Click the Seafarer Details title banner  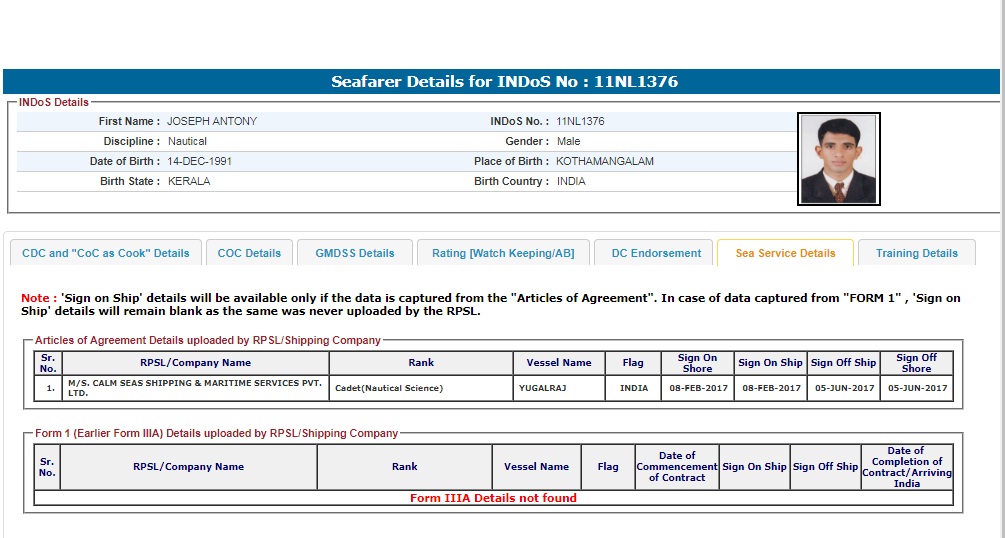pos(503,82)
